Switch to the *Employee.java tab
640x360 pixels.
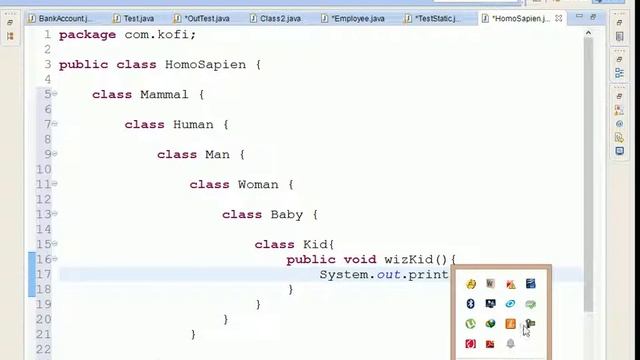(x=353, y=18)
